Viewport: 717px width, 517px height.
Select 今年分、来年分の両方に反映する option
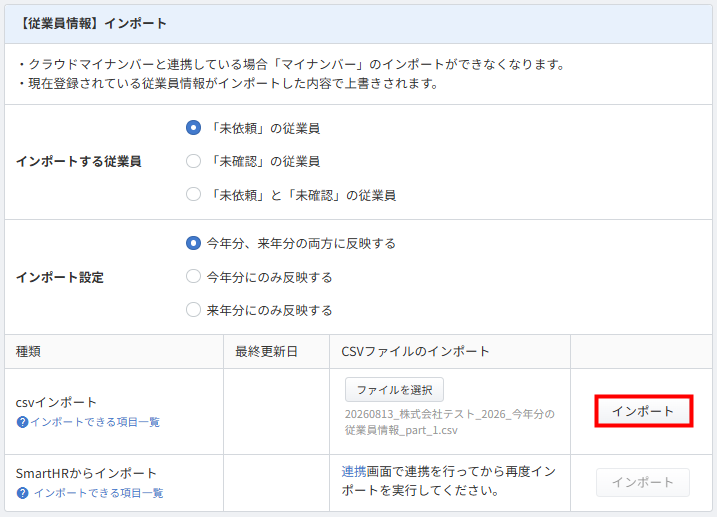pos(193,243)
